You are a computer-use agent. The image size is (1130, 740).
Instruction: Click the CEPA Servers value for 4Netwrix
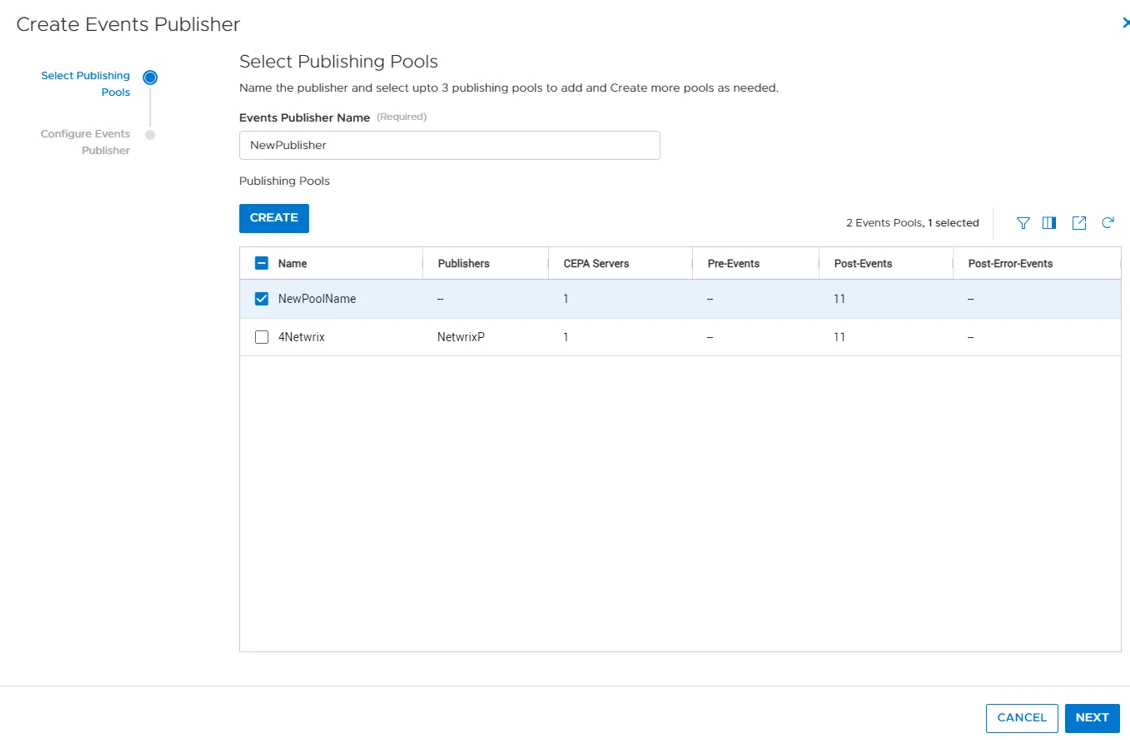566,337
